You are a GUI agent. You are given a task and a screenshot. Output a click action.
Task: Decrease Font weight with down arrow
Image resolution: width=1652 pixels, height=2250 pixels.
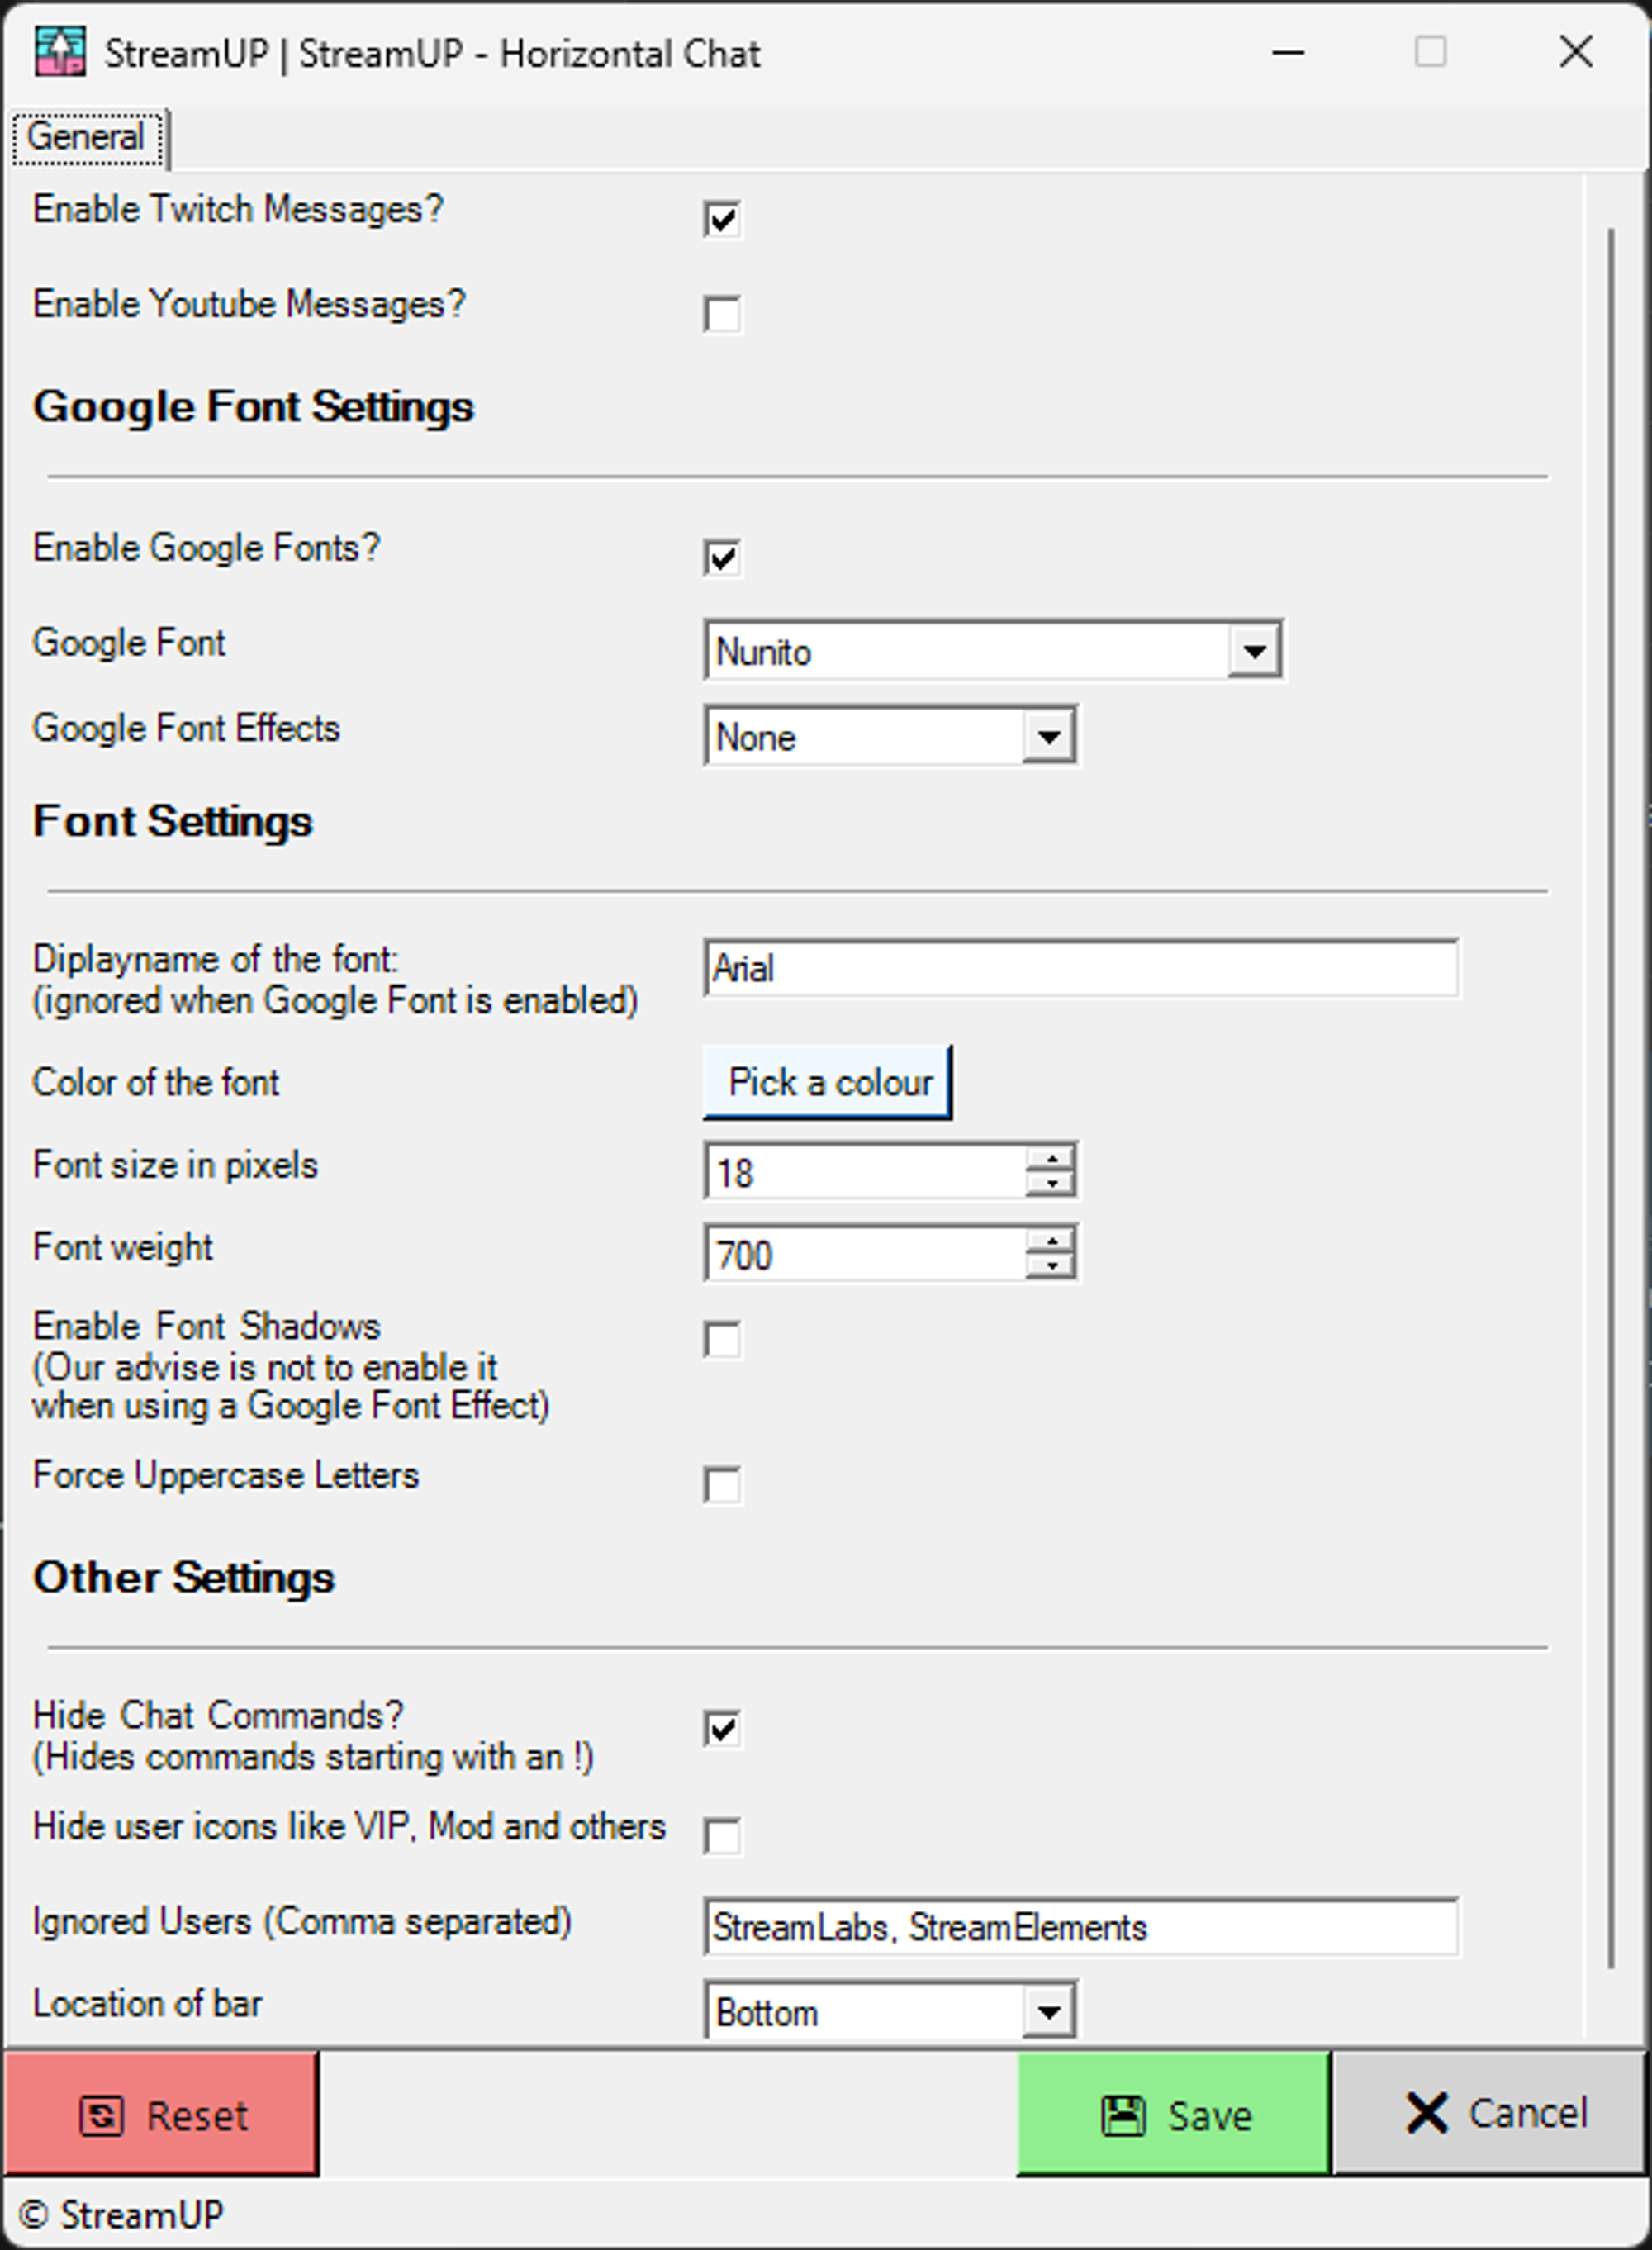1050,1266
